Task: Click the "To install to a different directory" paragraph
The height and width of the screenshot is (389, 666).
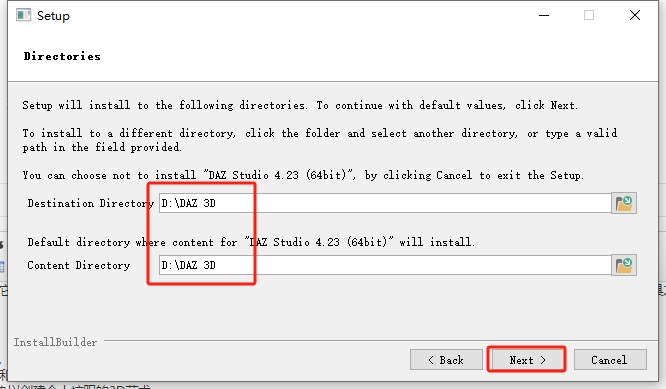Action: (319, 140)
